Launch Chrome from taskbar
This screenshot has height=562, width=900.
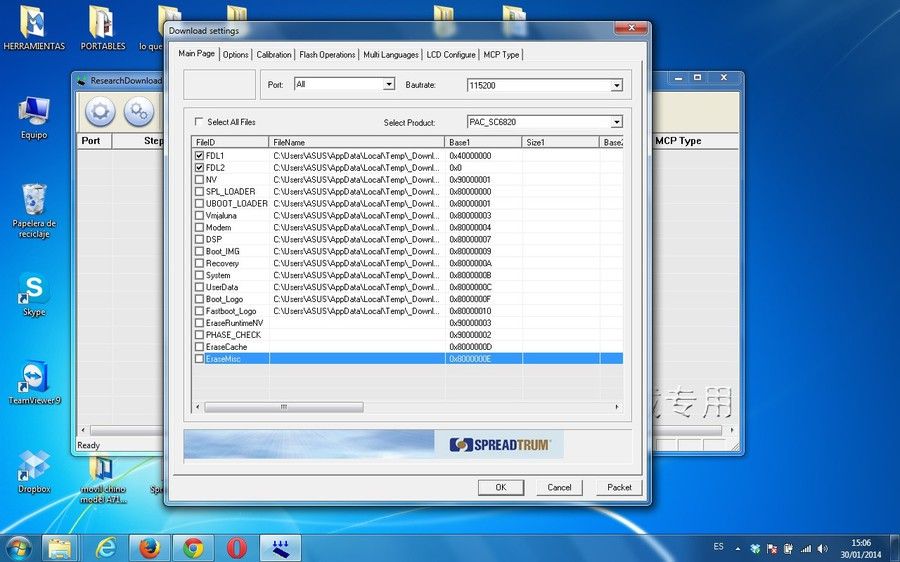coord(193,548)
